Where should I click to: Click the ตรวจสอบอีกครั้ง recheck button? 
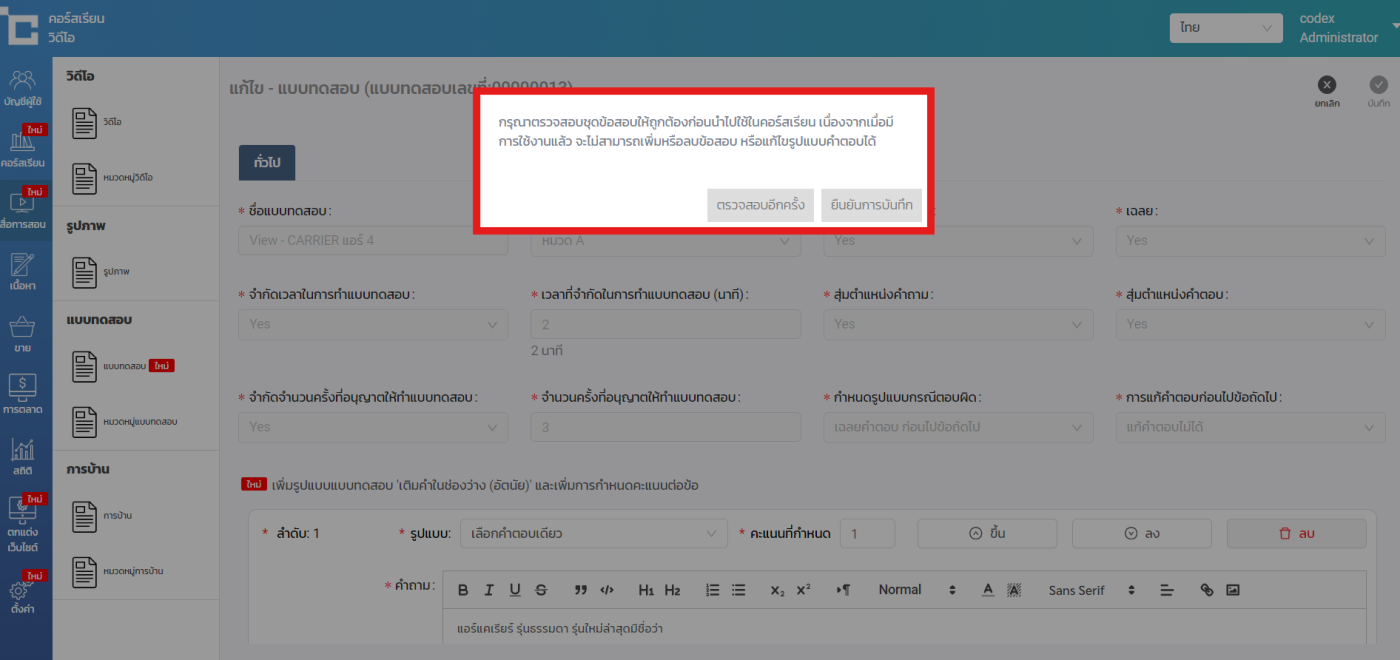pos(760,205)
